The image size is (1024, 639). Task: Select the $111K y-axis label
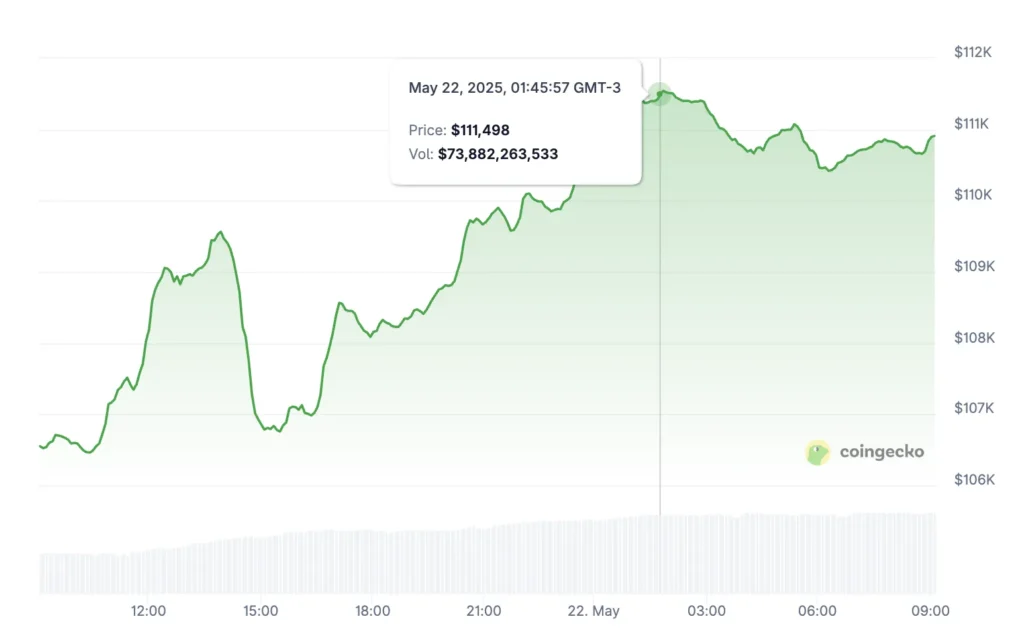point(973,124)
